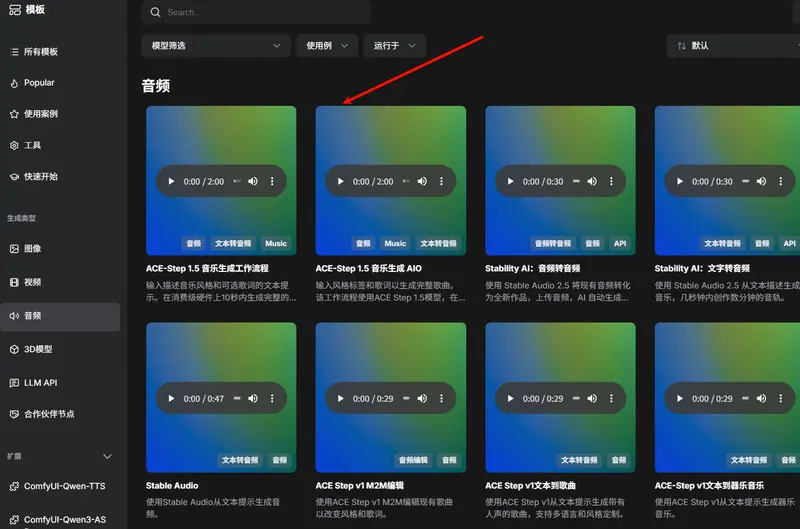Play the ACE-Step 1.5 音乐生成工作流程 audio preview
The height and width of the screenshot is (529, 800).
(171, 181)
